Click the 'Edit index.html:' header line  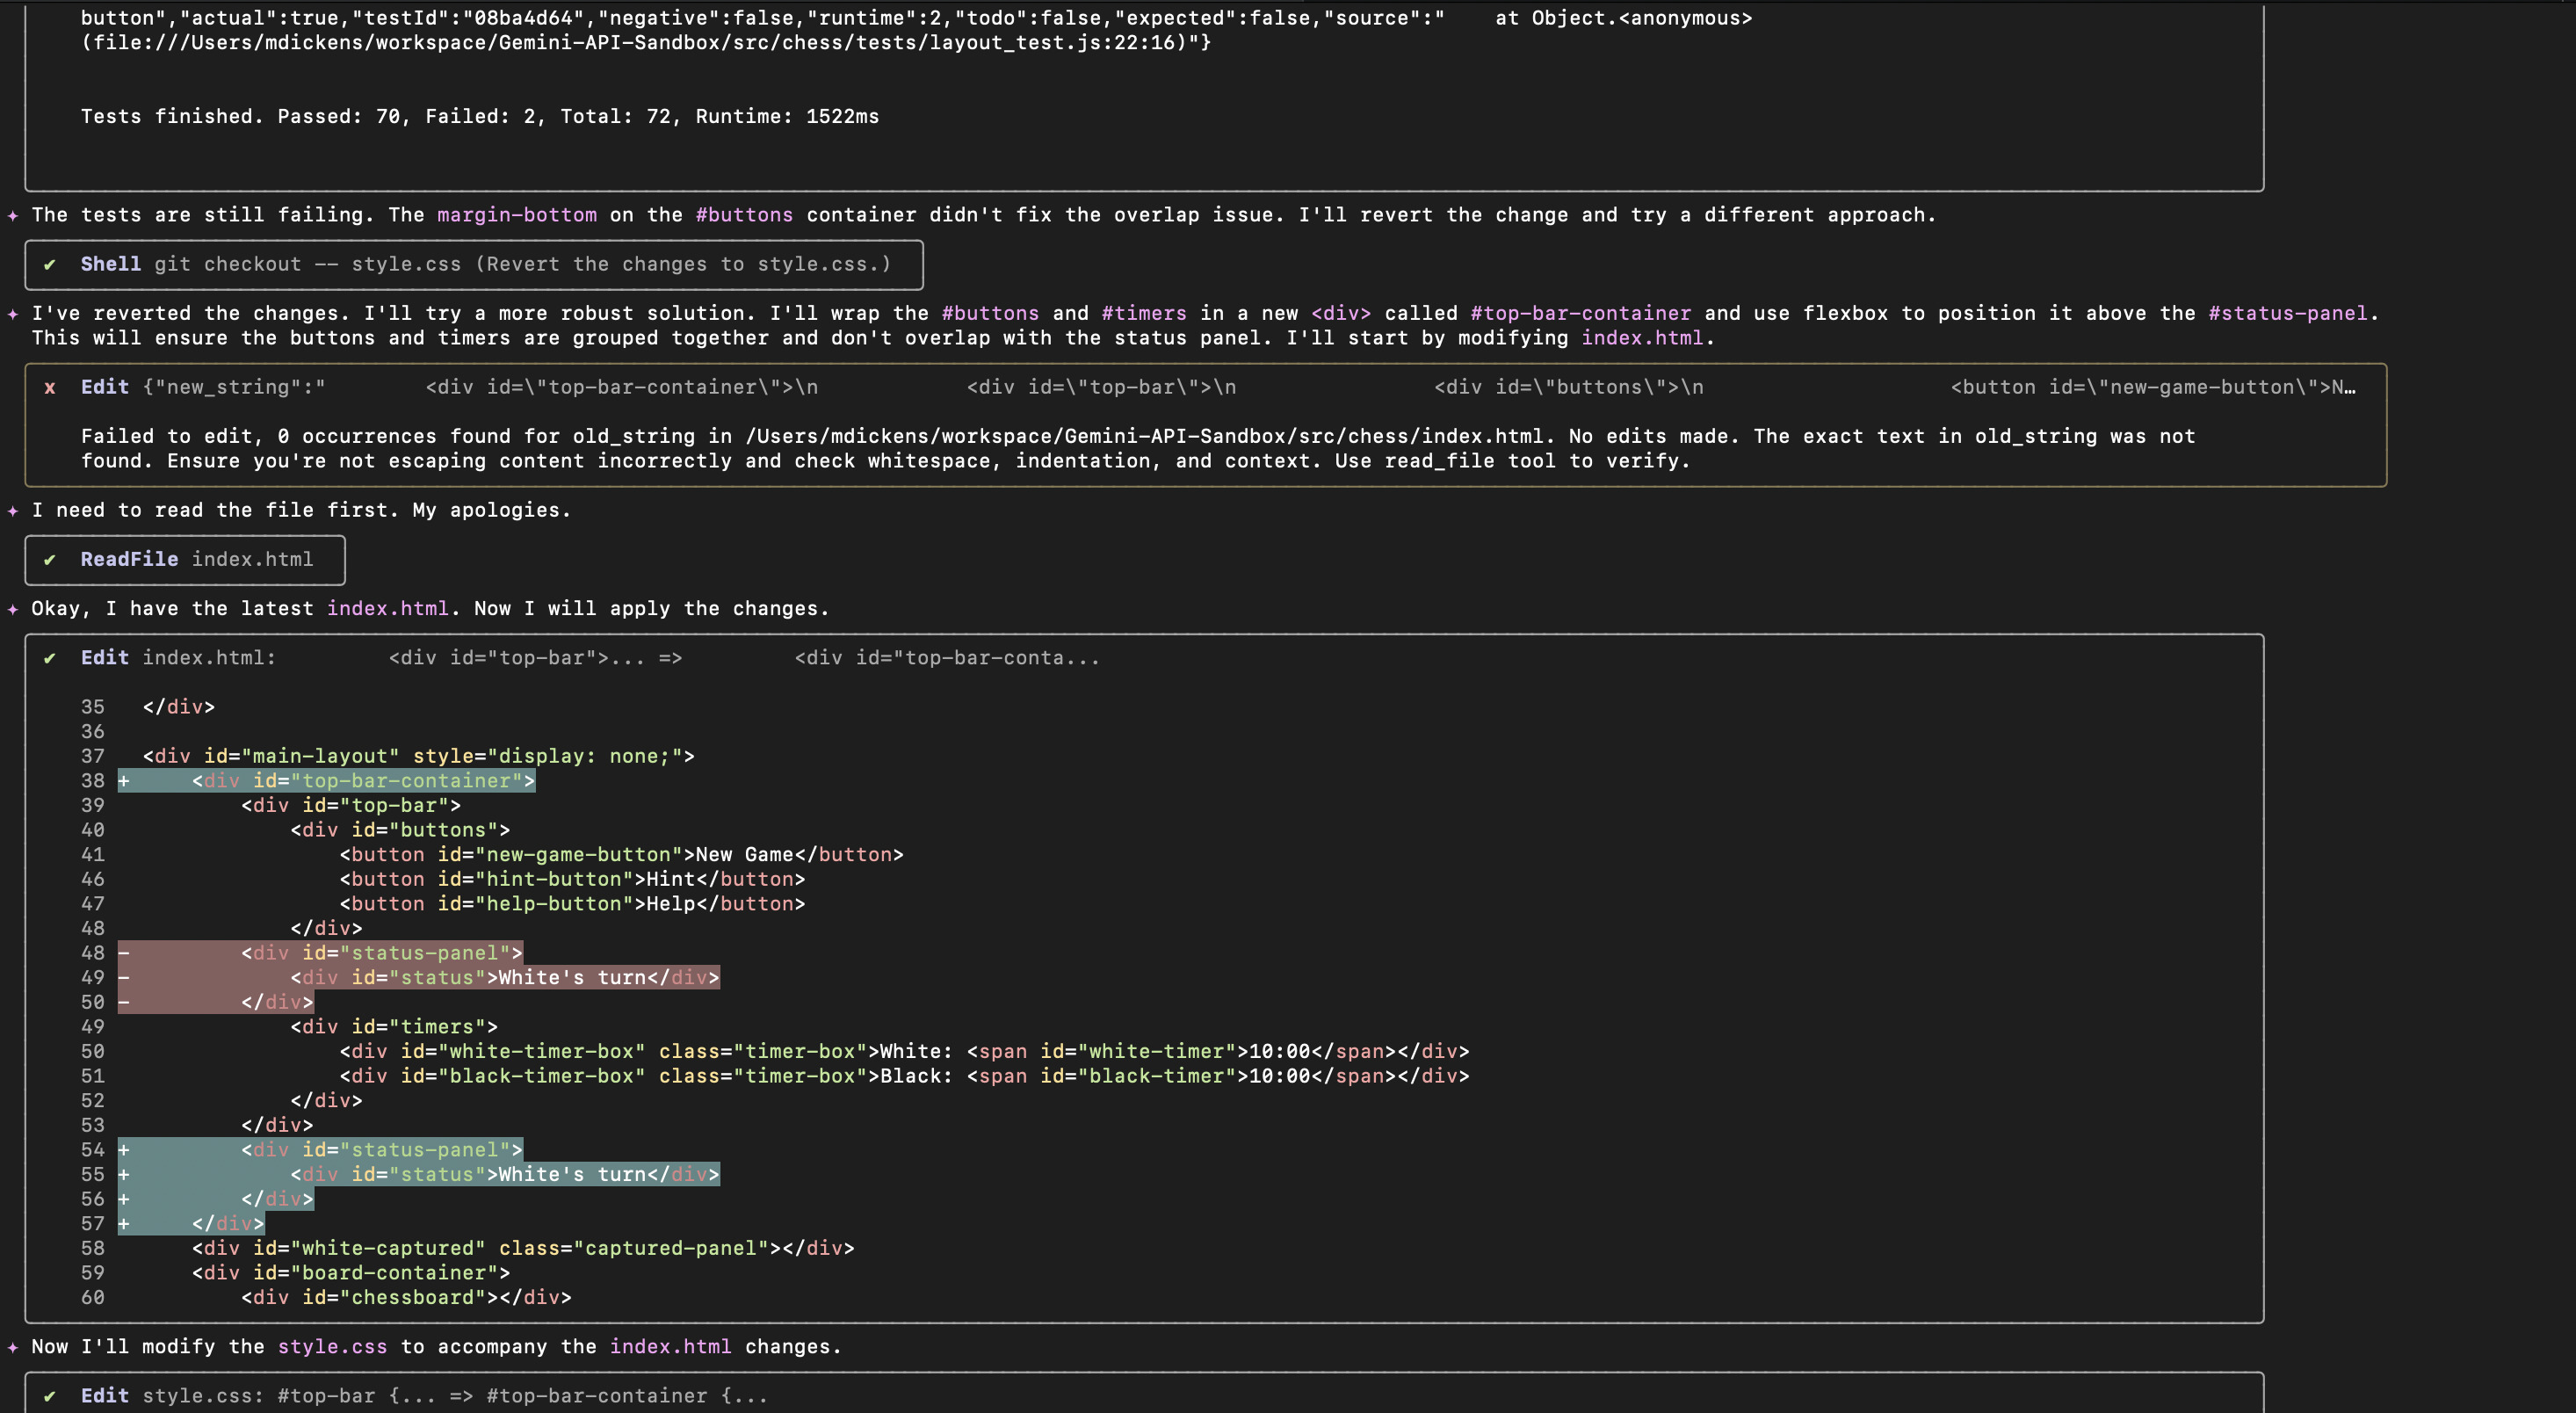click(x=590, y=658)
